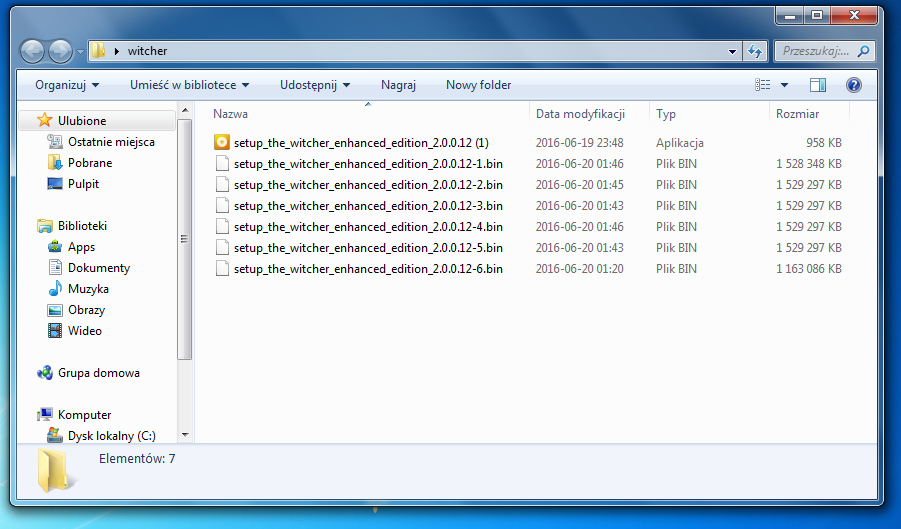Select file ending in 2.0.0.12-3.bin
The width and height of the screenshot is (901, 529).
(368, 206)
